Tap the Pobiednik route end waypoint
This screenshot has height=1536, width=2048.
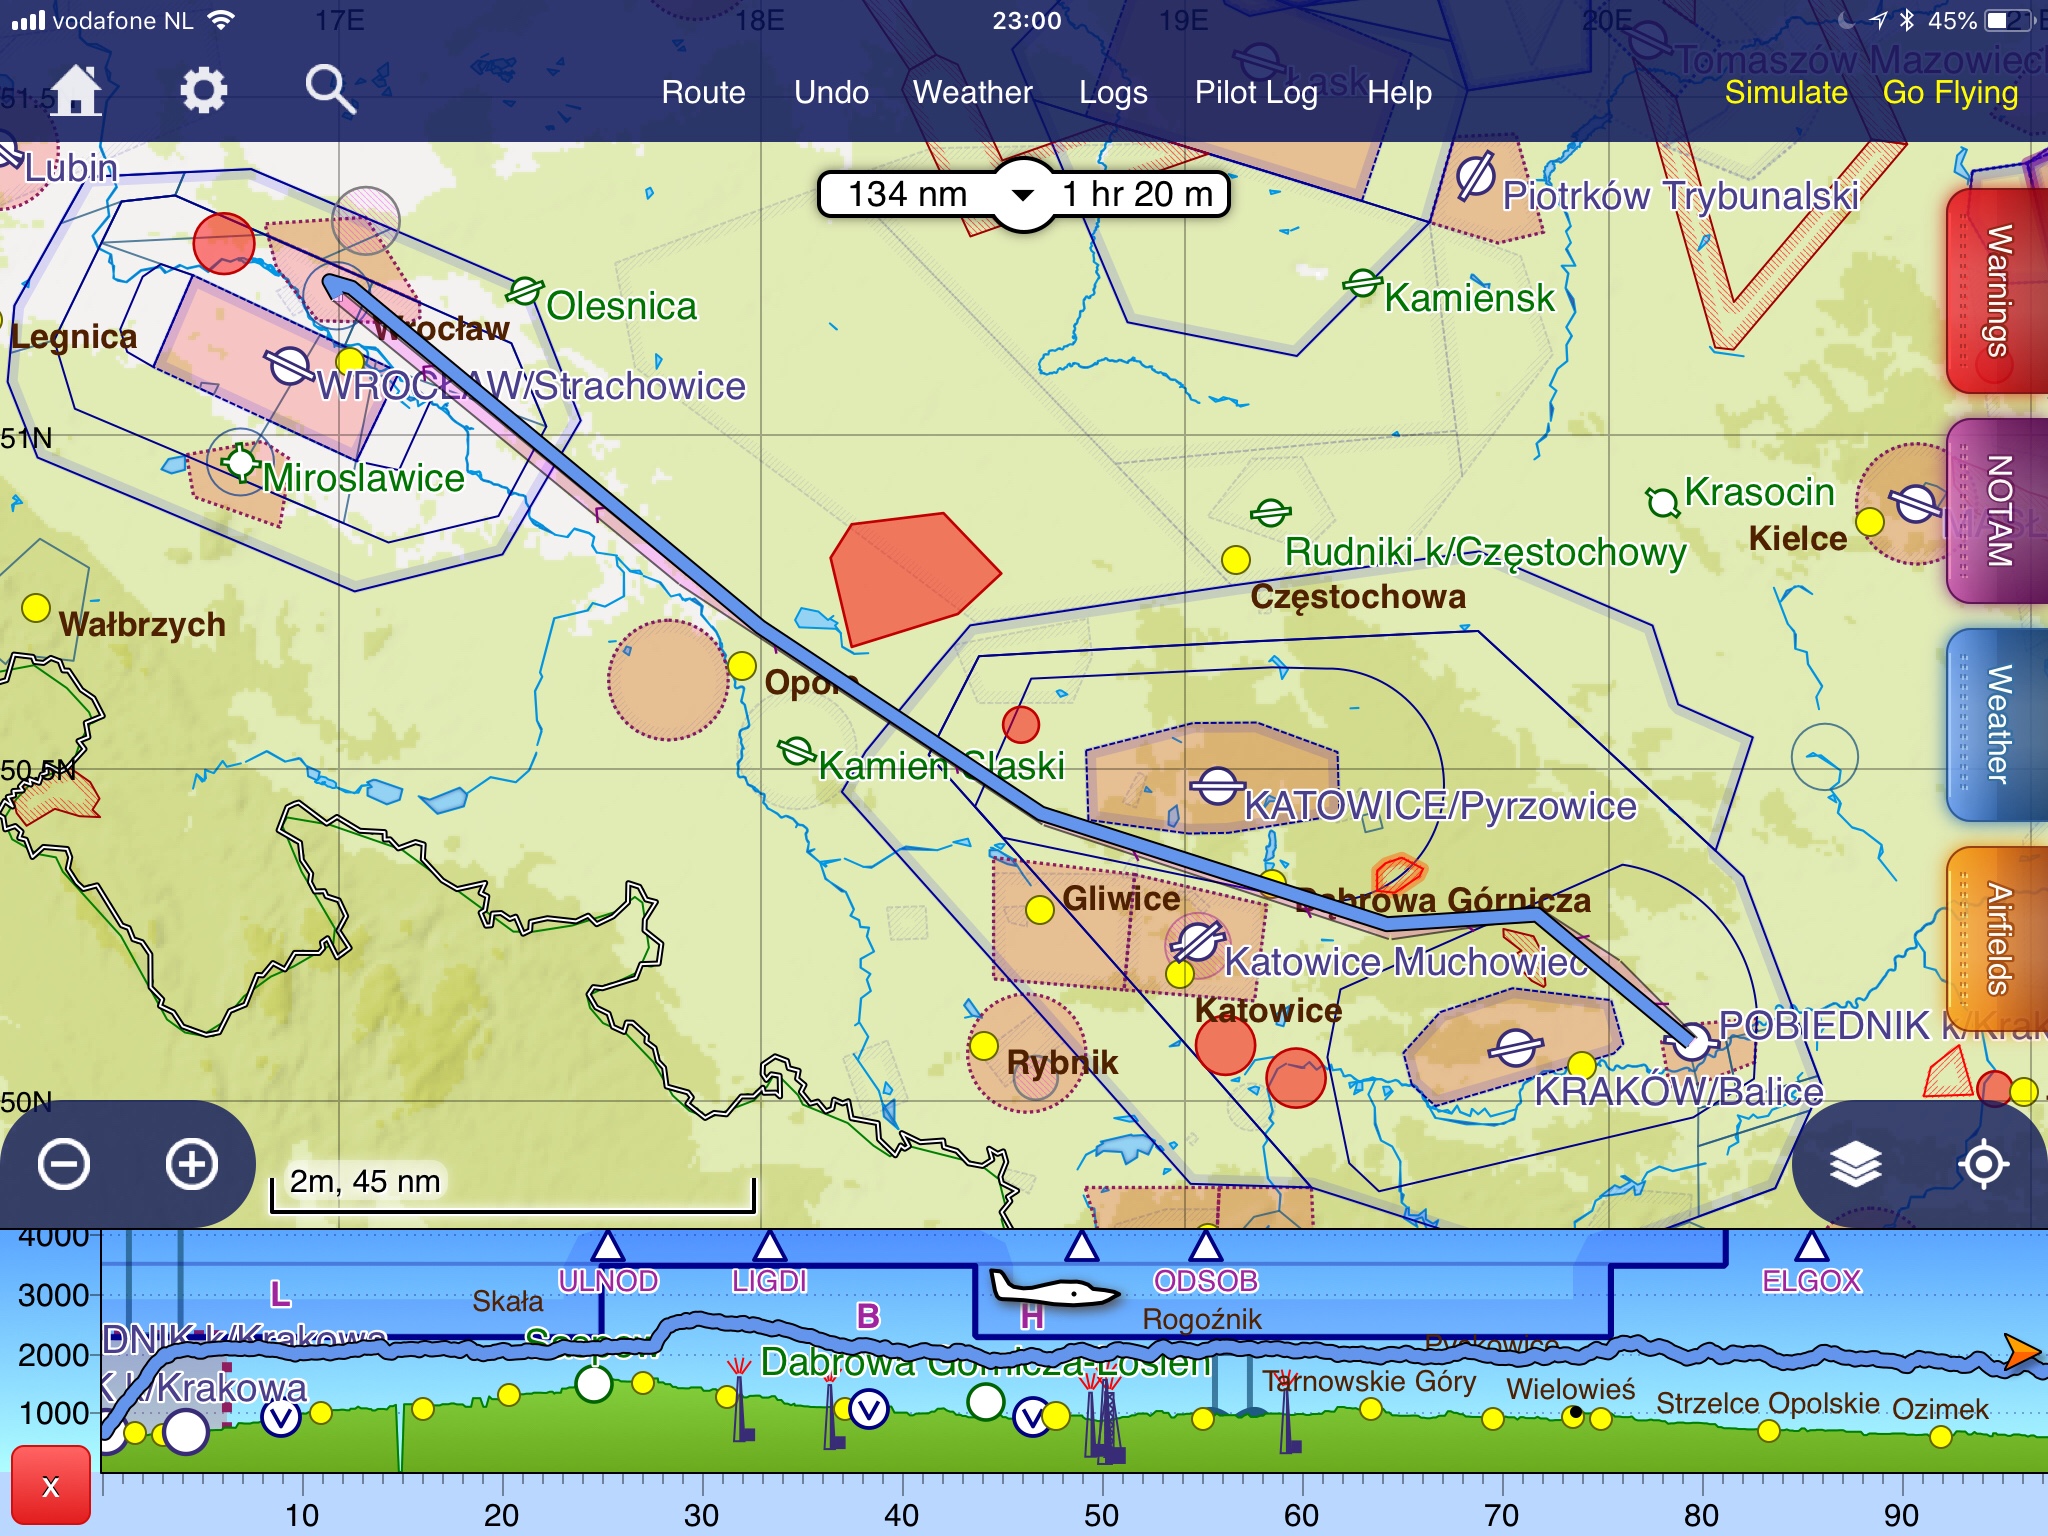(x=1692, y=1044)
